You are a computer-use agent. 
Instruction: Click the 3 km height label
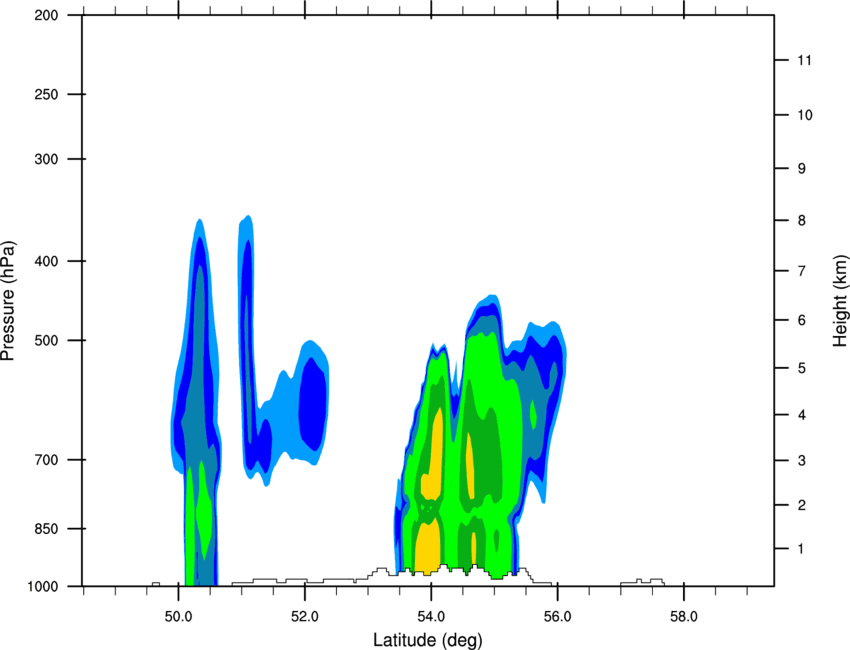click(802, 460)
